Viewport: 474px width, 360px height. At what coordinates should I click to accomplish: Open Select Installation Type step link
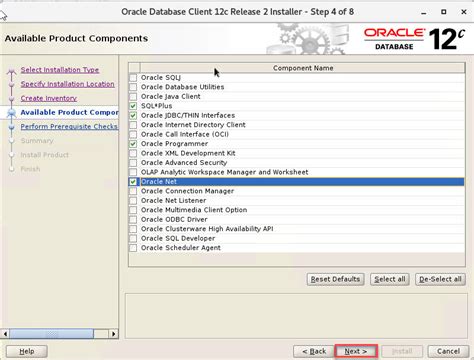click(x=60, y=70)
